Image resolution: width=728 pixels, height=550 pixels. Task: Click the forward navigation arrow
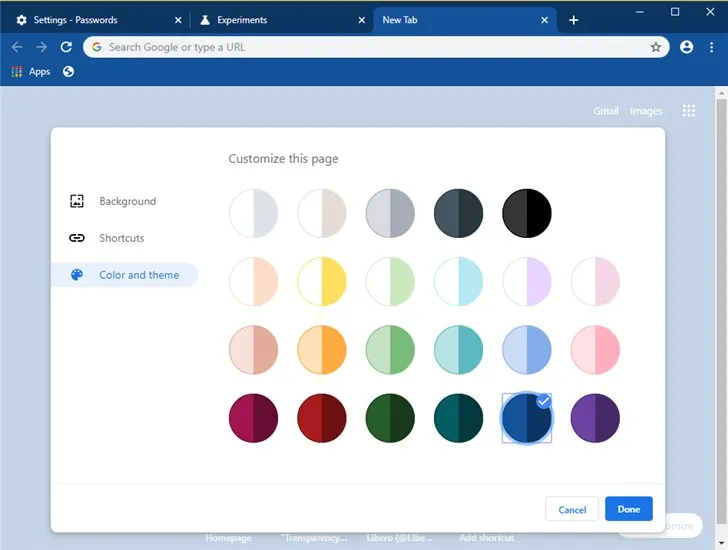tap(41, 47)
